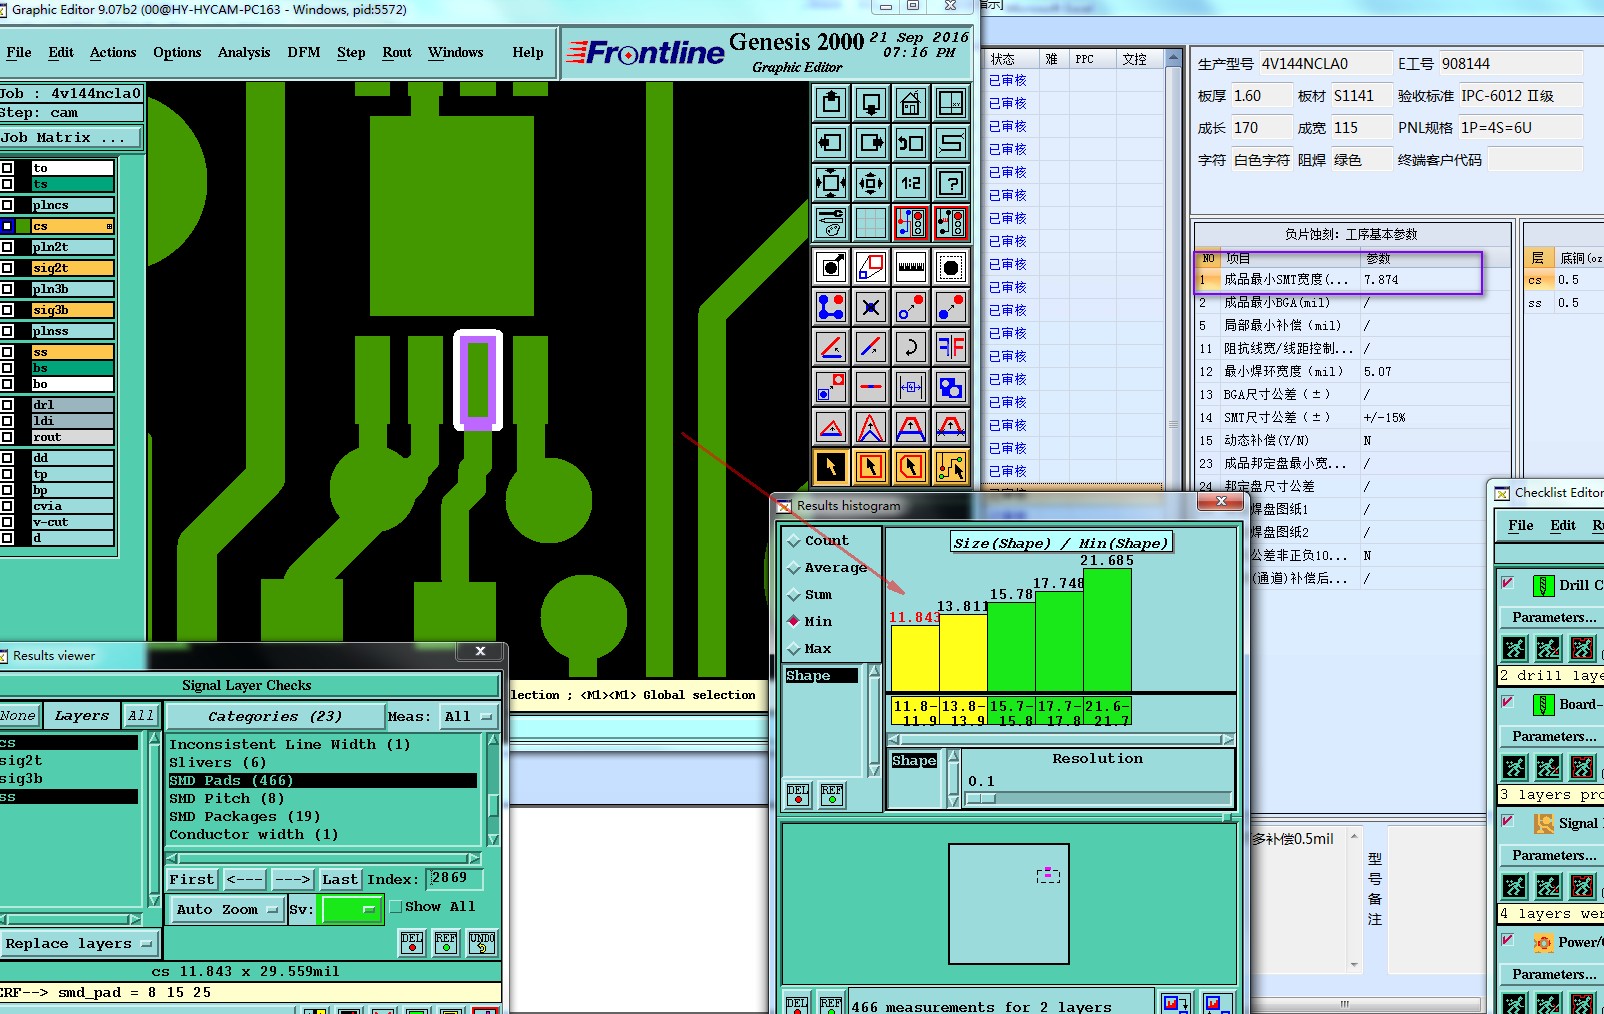Screen dimensions: 1604x1014
Task: Open the DFM menu
Action: coord(304,53)
